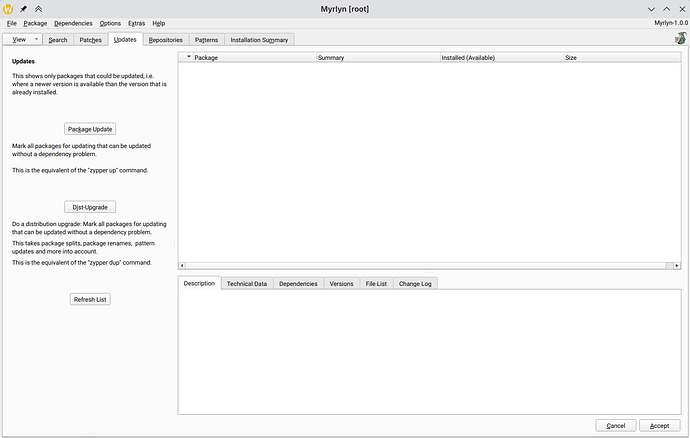Click the horizontal scrollbar below package list
The image size is (690, 438).
click(x=422, y=266)
